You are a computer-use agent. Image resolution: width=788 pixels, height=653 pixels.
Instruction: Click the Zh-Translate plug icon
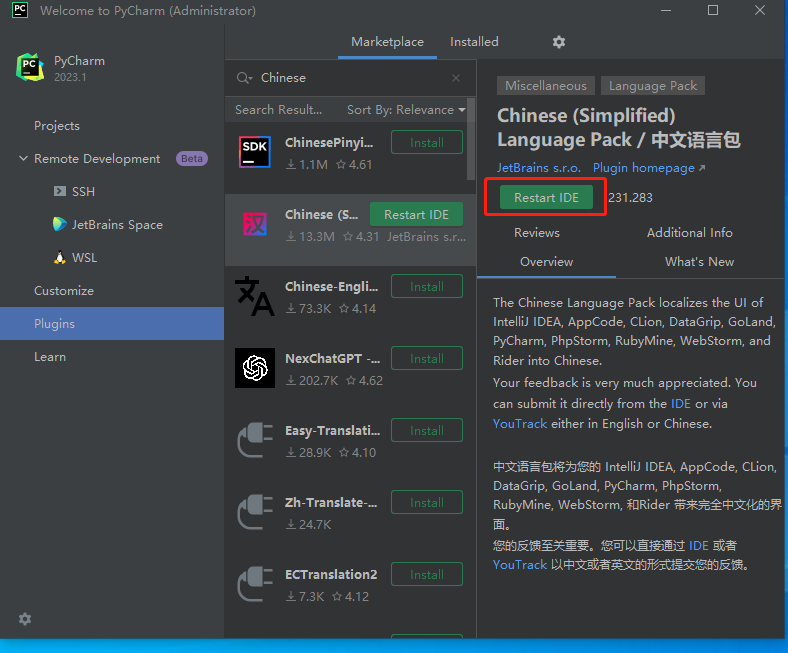point(255,512)
